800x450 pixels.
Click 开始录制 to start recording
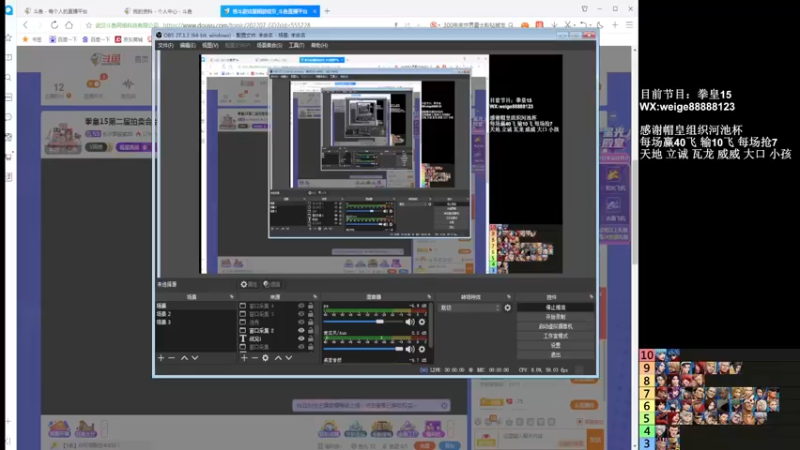(556, 317)
